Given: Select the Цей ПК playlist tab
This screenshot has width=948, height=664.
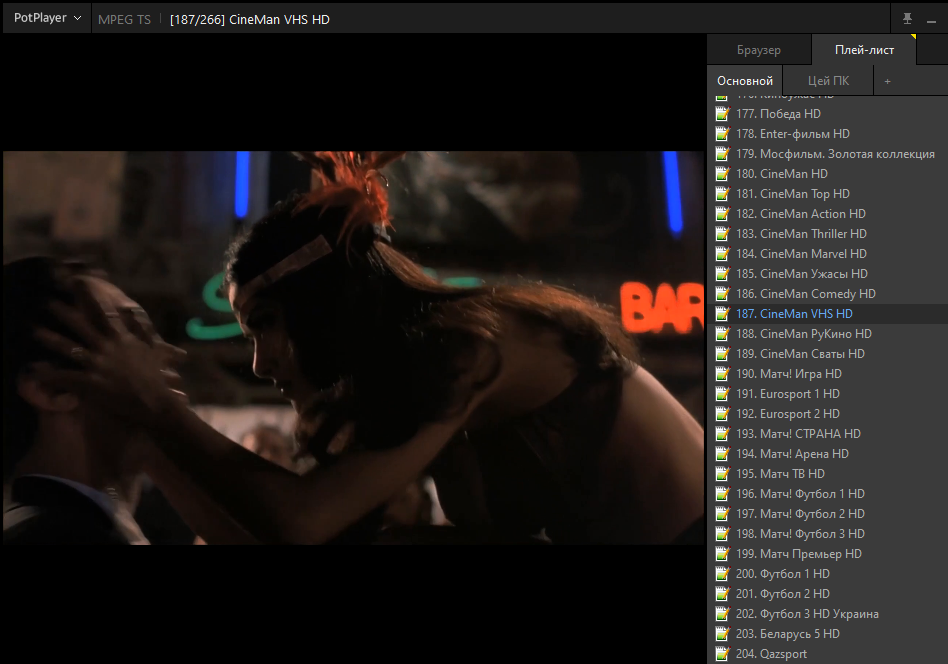Looking at the screenshot, I should click(x=828, y=80).
